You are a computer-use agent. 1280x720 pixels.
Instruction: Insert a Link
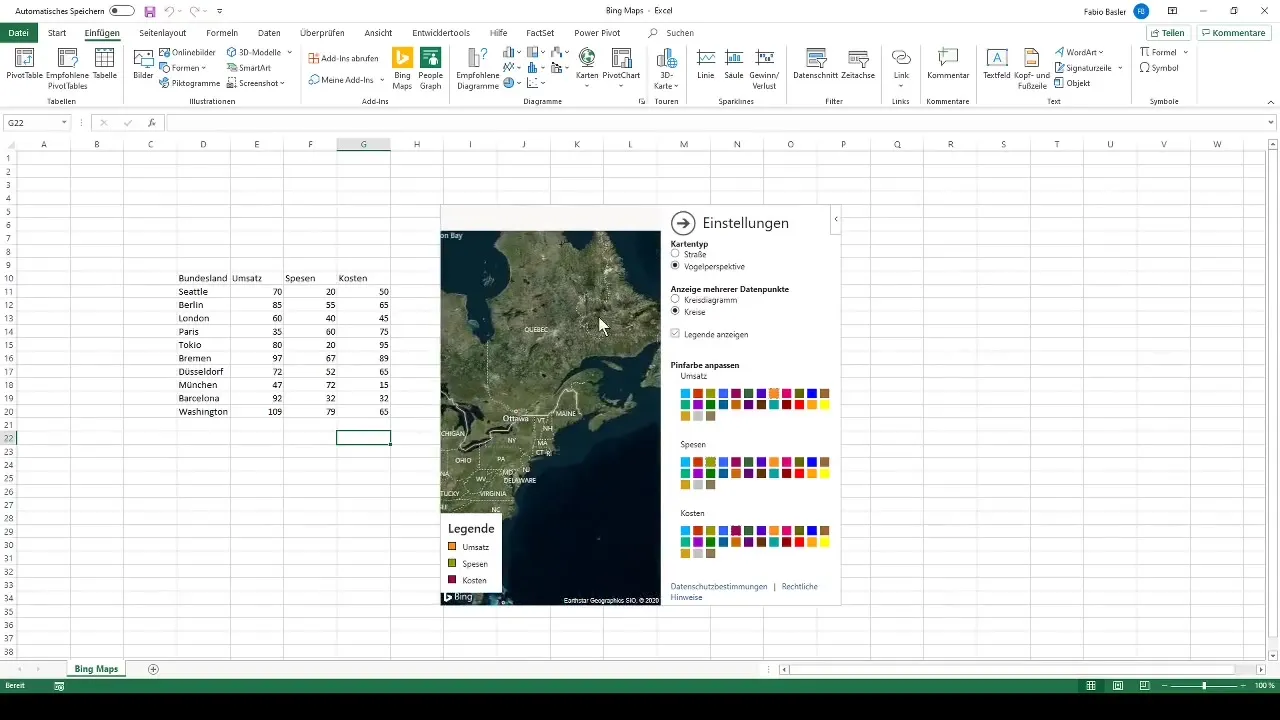(x=901, y=67)
